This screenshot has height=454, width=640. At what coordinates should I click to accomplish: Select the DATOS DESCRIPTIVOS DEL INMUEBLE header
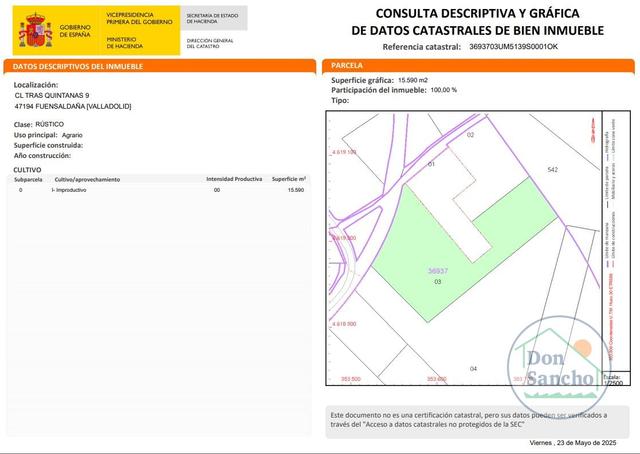tap(160, 67)
